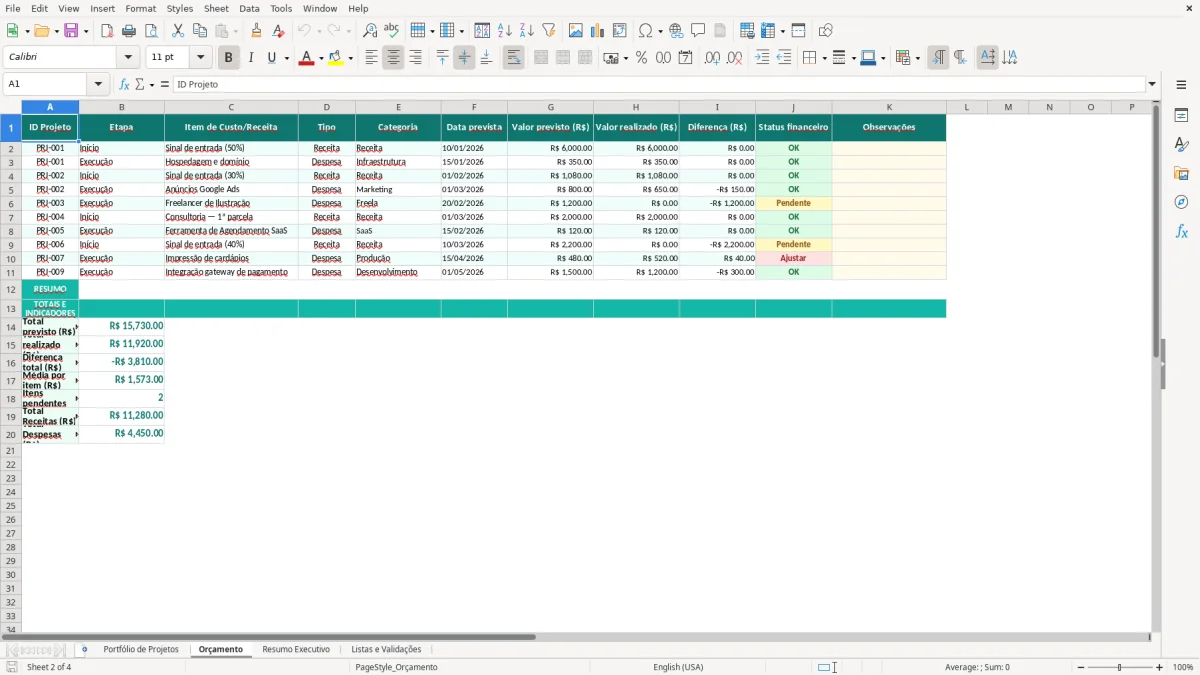Sort descending with the Z-A icon
Image resolution: width=1200 pixels, height=675 pixels.
coord(526,31)
